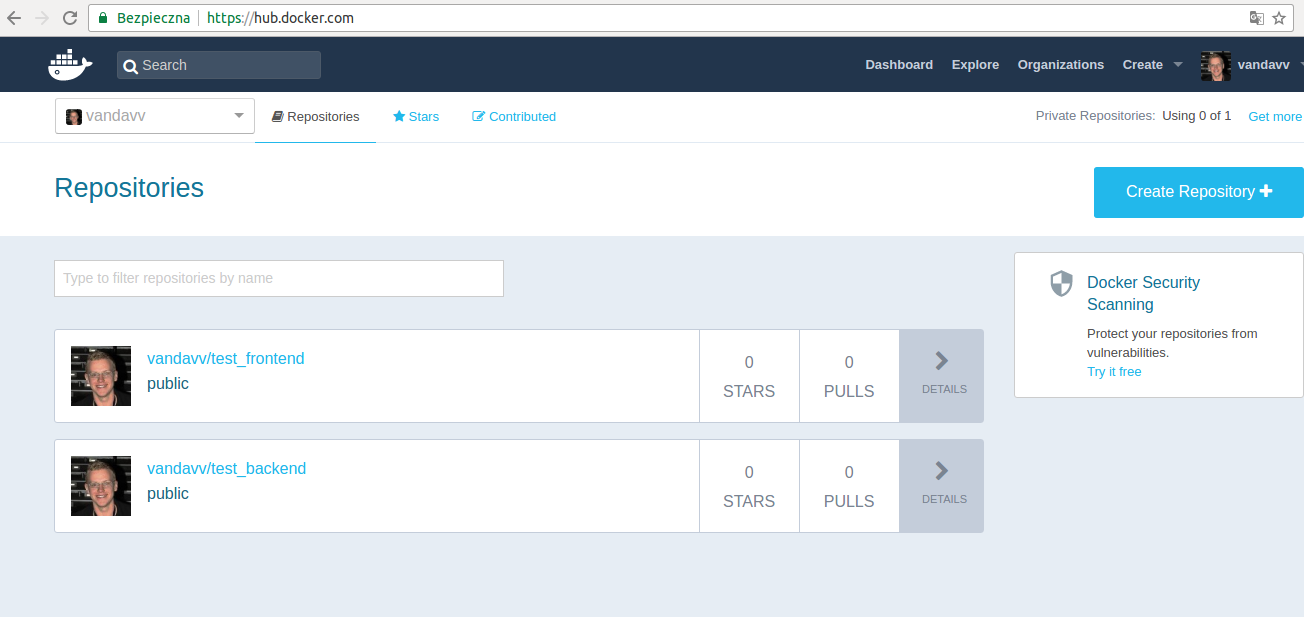Click Docker Security Scanning heading link
The width and height of the screenshot is (1304, 617).
[x=1143, y=293]
